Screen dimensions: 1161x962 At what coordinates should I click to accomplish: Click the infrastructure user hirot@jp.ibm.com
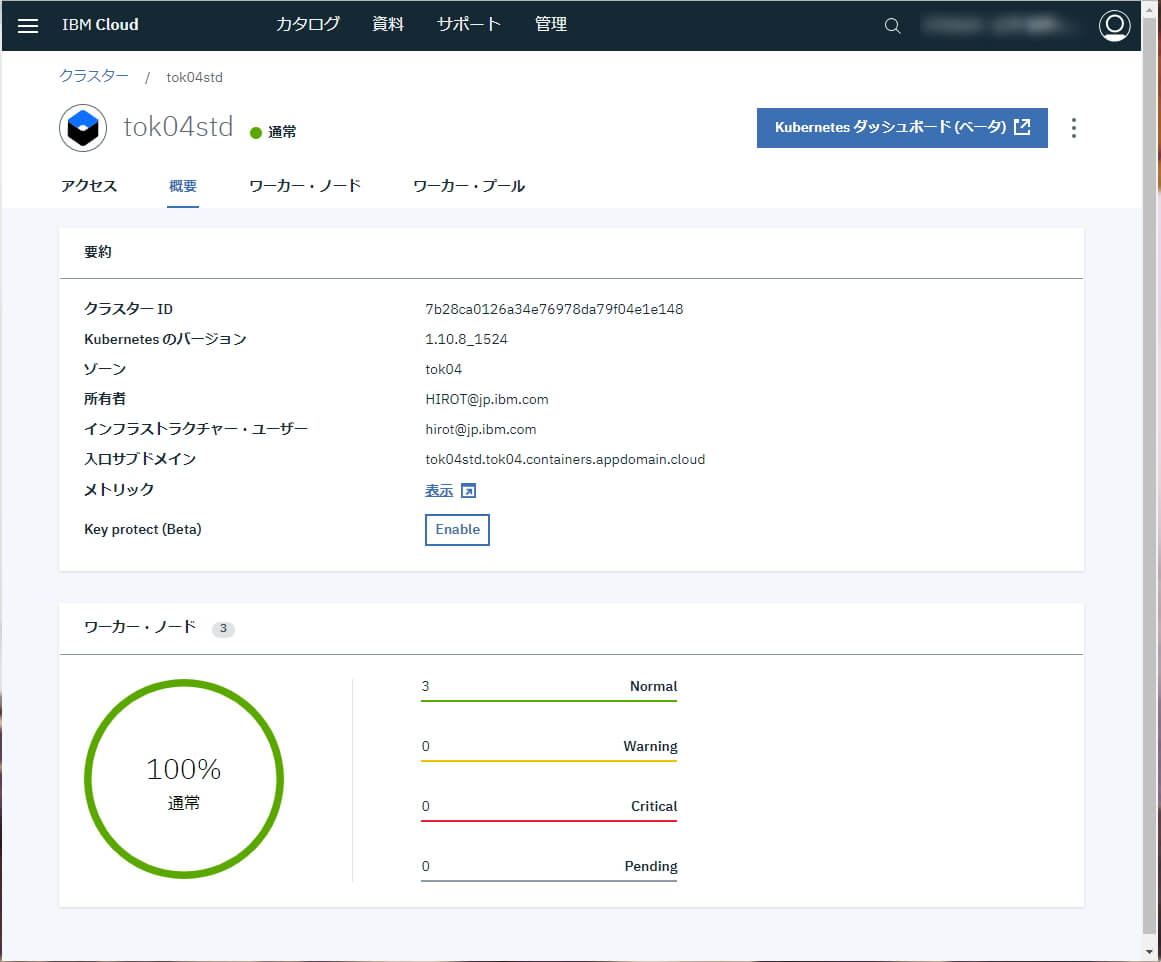click(481, 430)
